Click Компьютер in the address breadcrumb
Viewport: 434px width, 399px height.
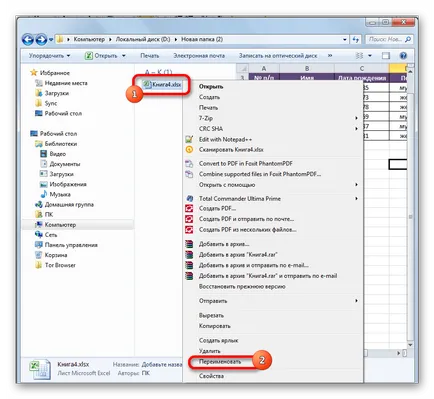click(x=89, y=39)
